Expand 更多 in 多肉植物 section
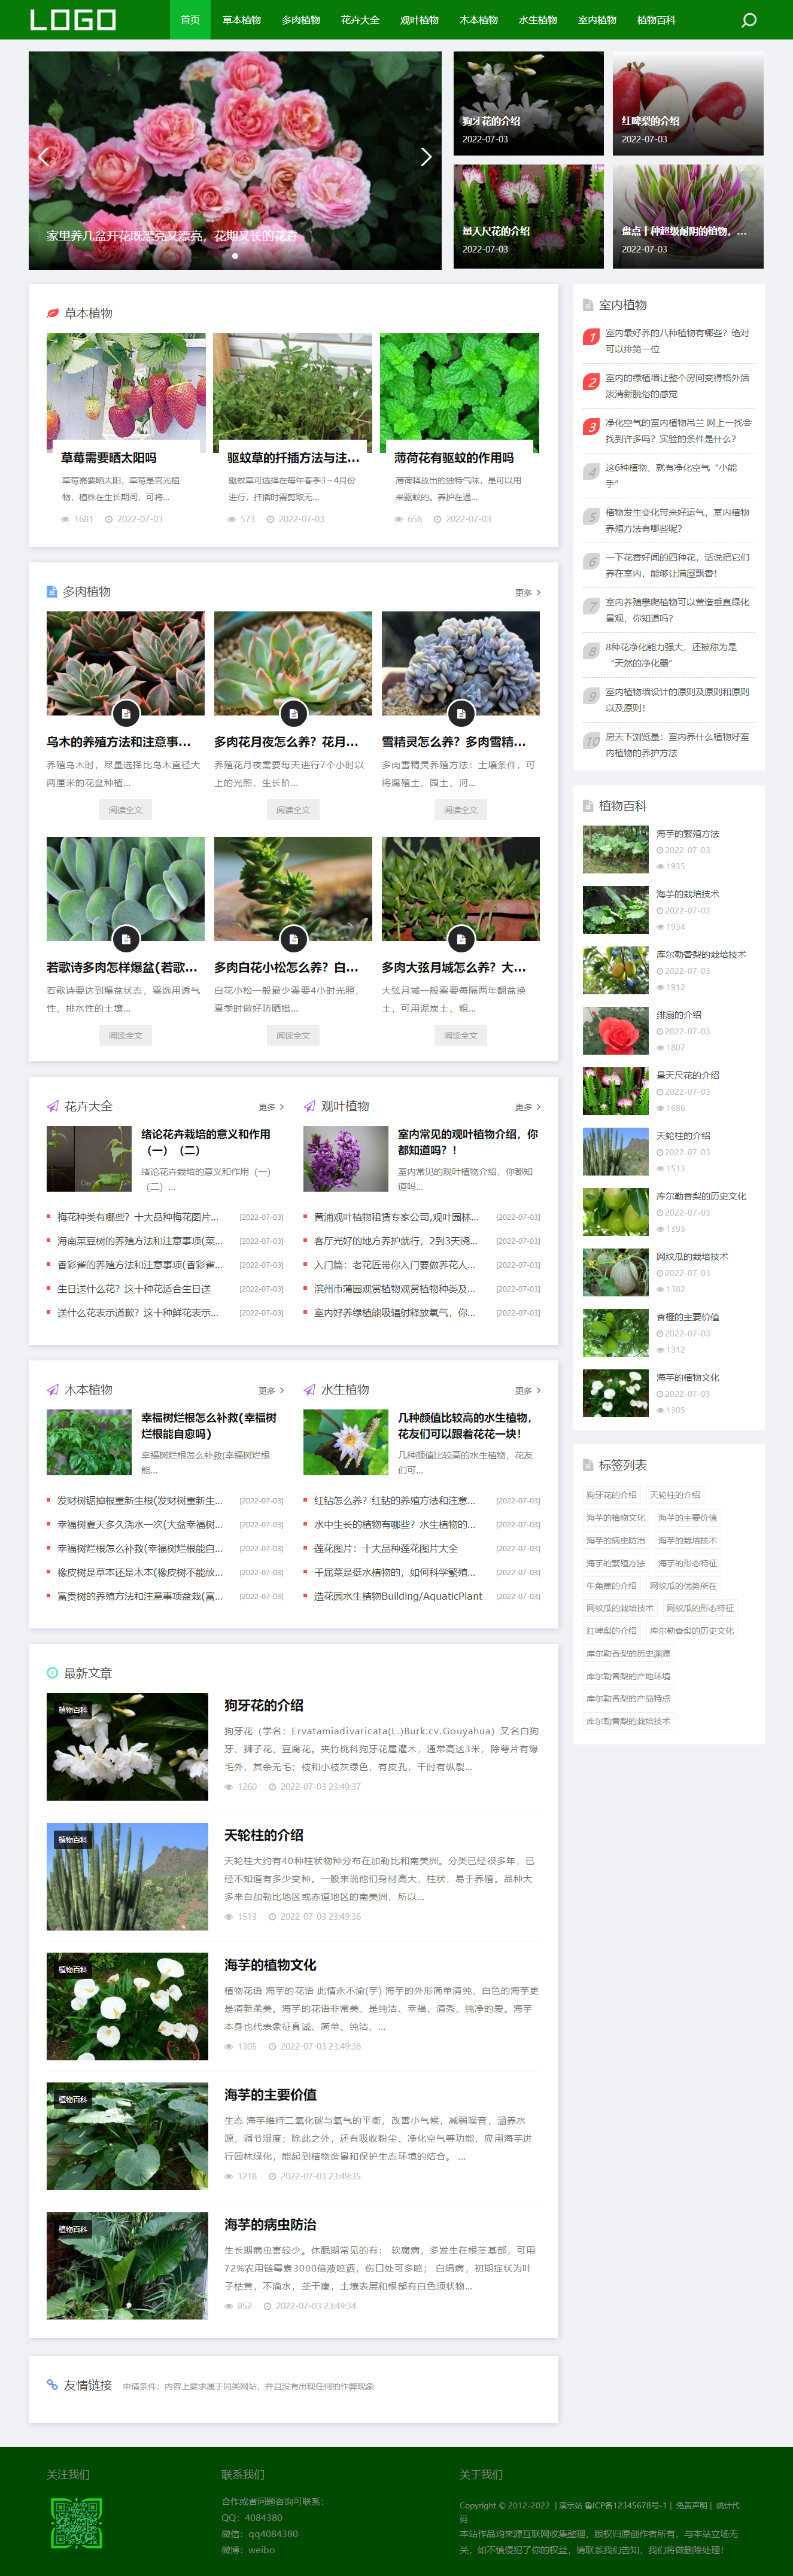 pyautogui.click(x=528, y=593)
